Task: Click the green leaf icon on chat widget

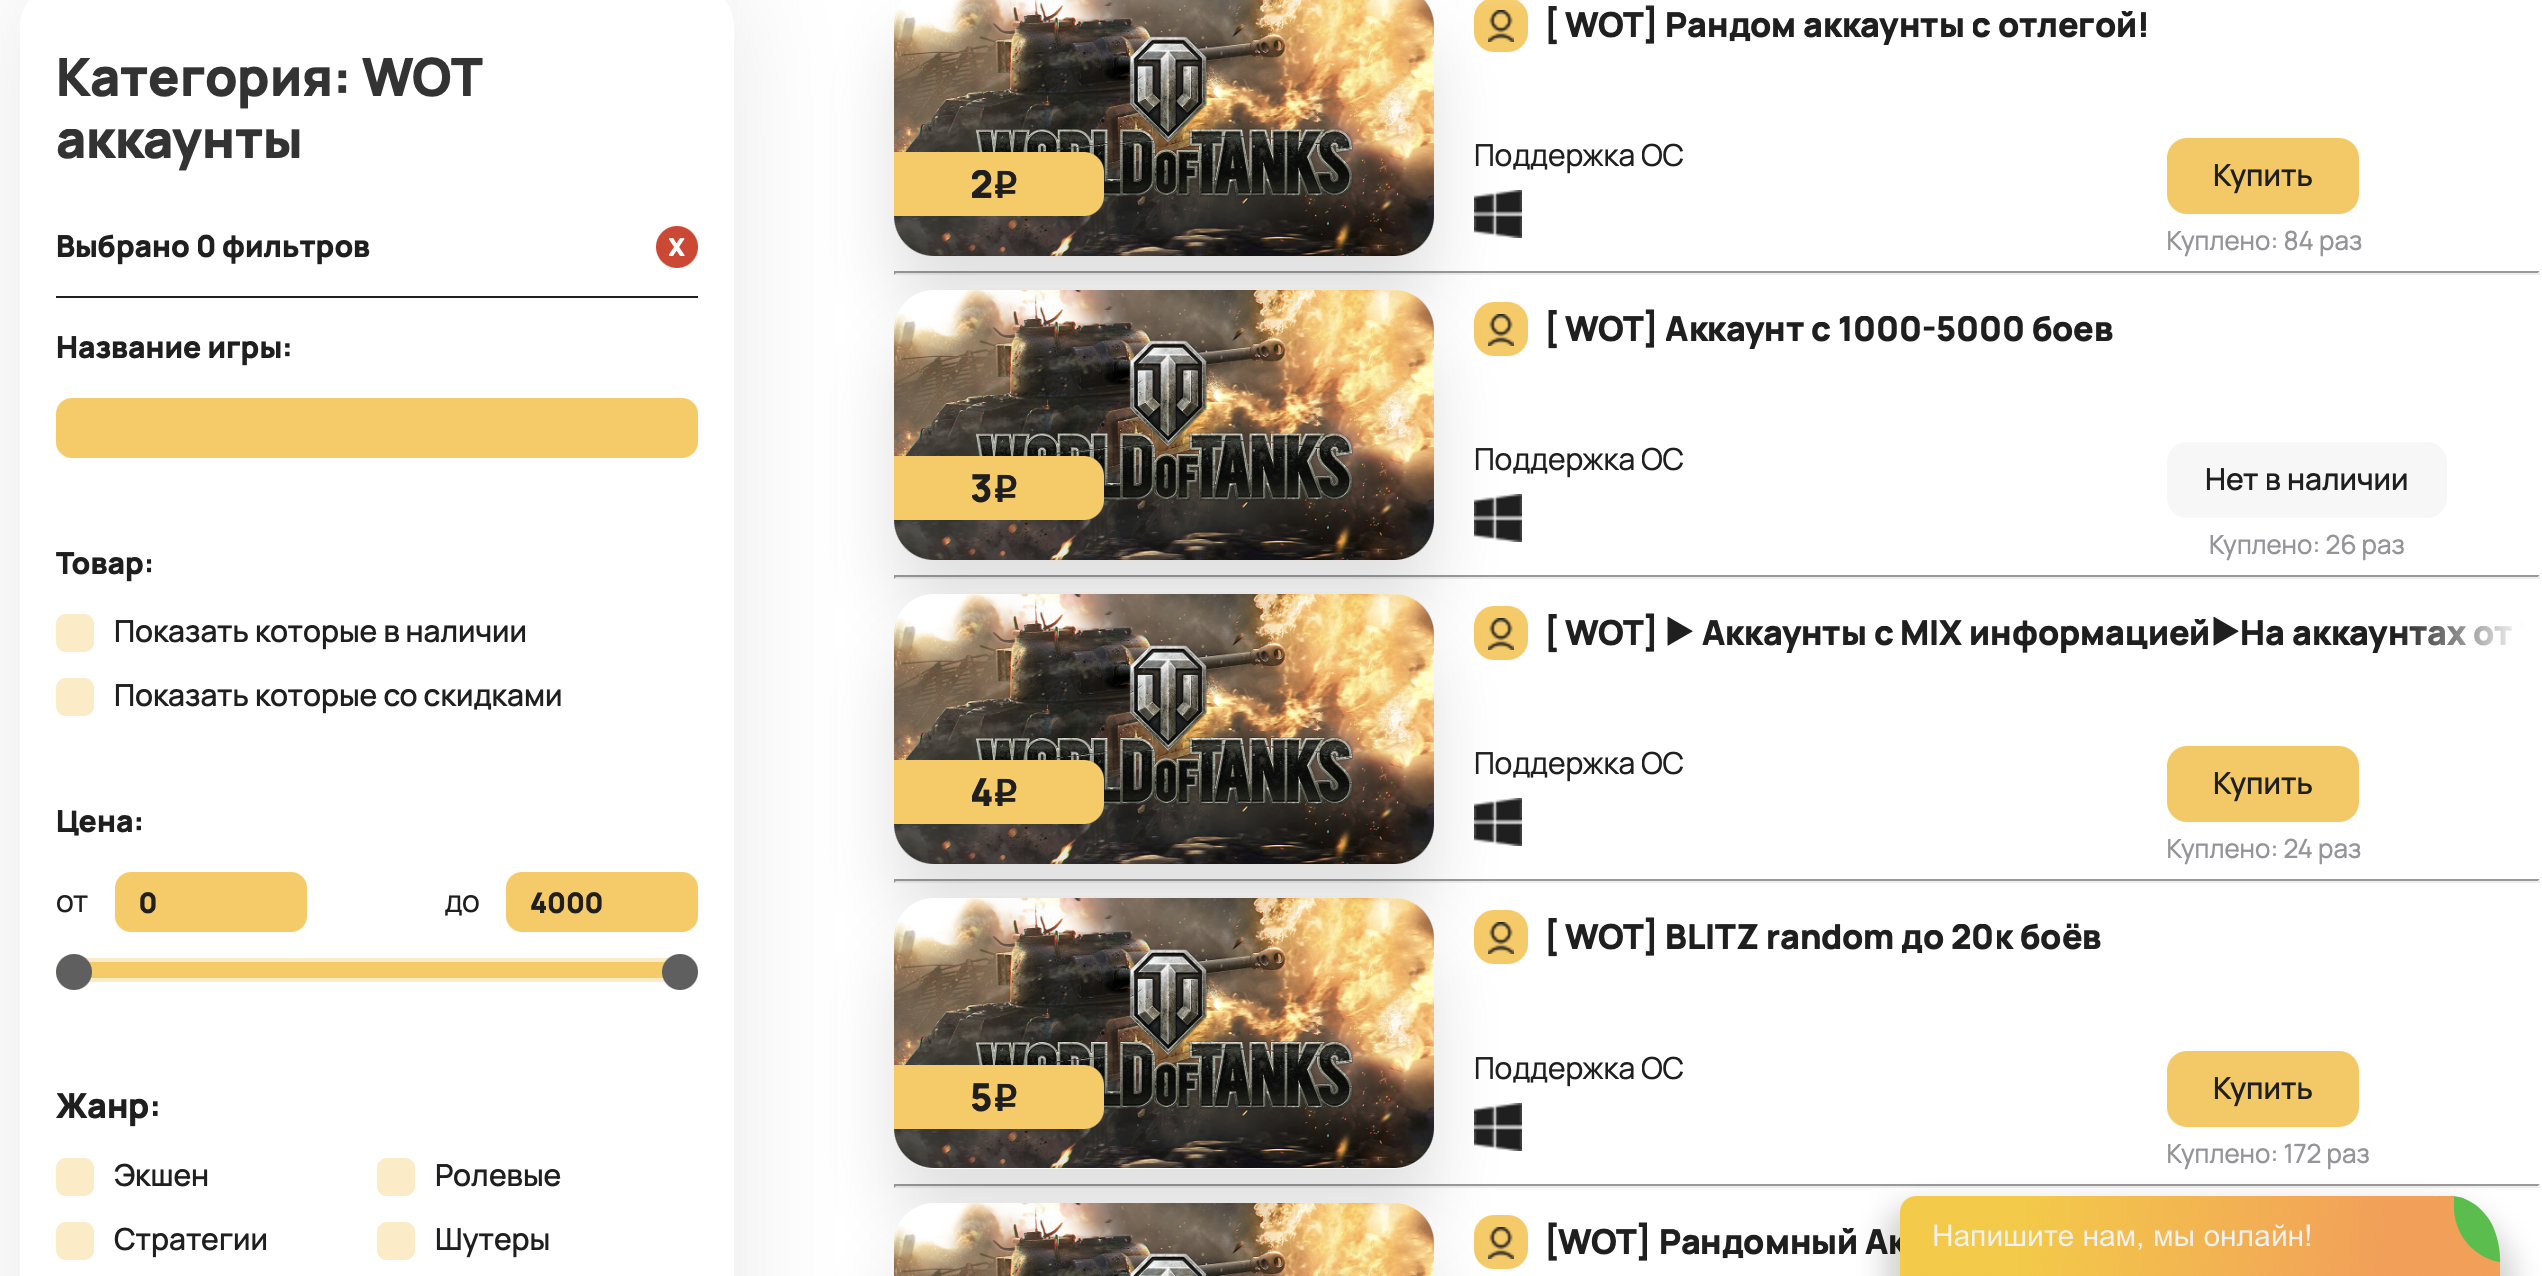Action: tap(2476, 1226)
